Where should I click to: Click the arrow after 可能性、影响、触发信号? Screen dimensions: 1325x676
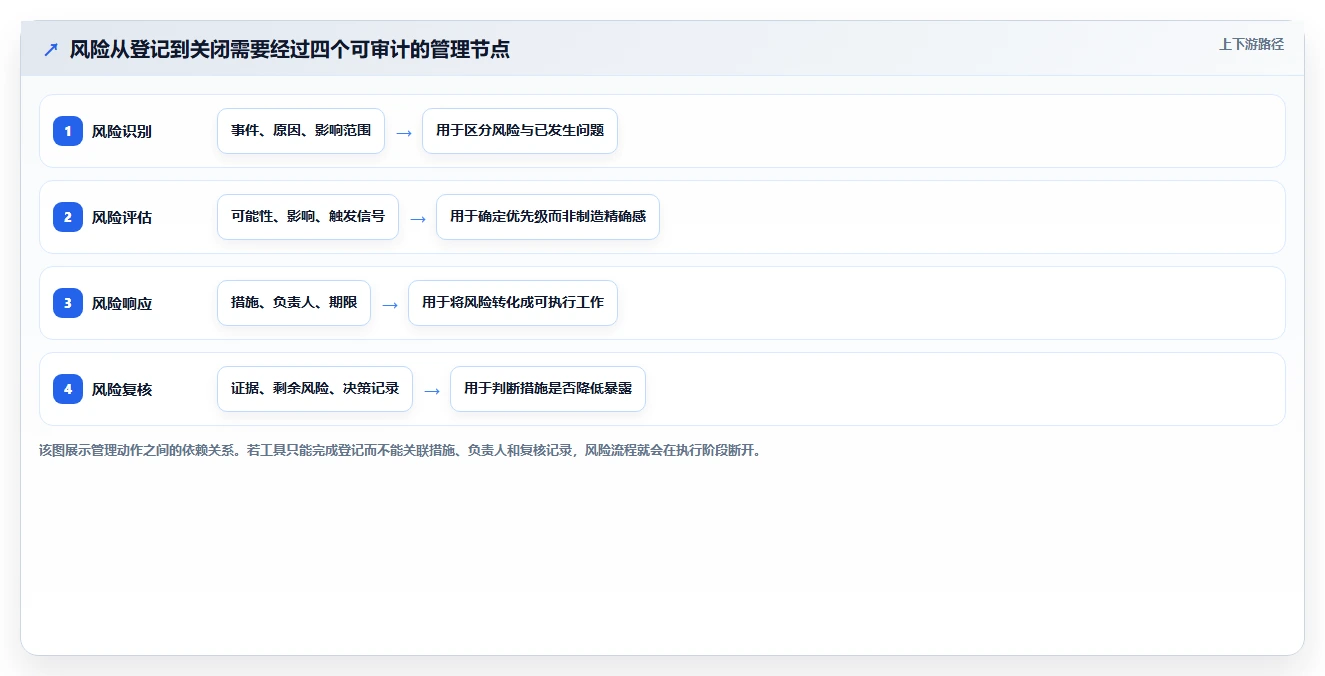(418, 218)
